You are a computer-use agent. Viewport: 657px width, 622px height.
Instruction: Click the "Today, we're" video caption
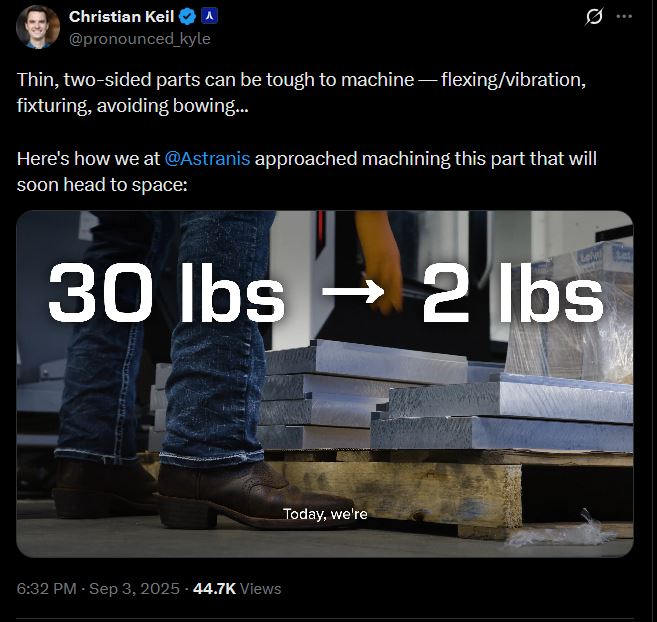pos(325,514)
